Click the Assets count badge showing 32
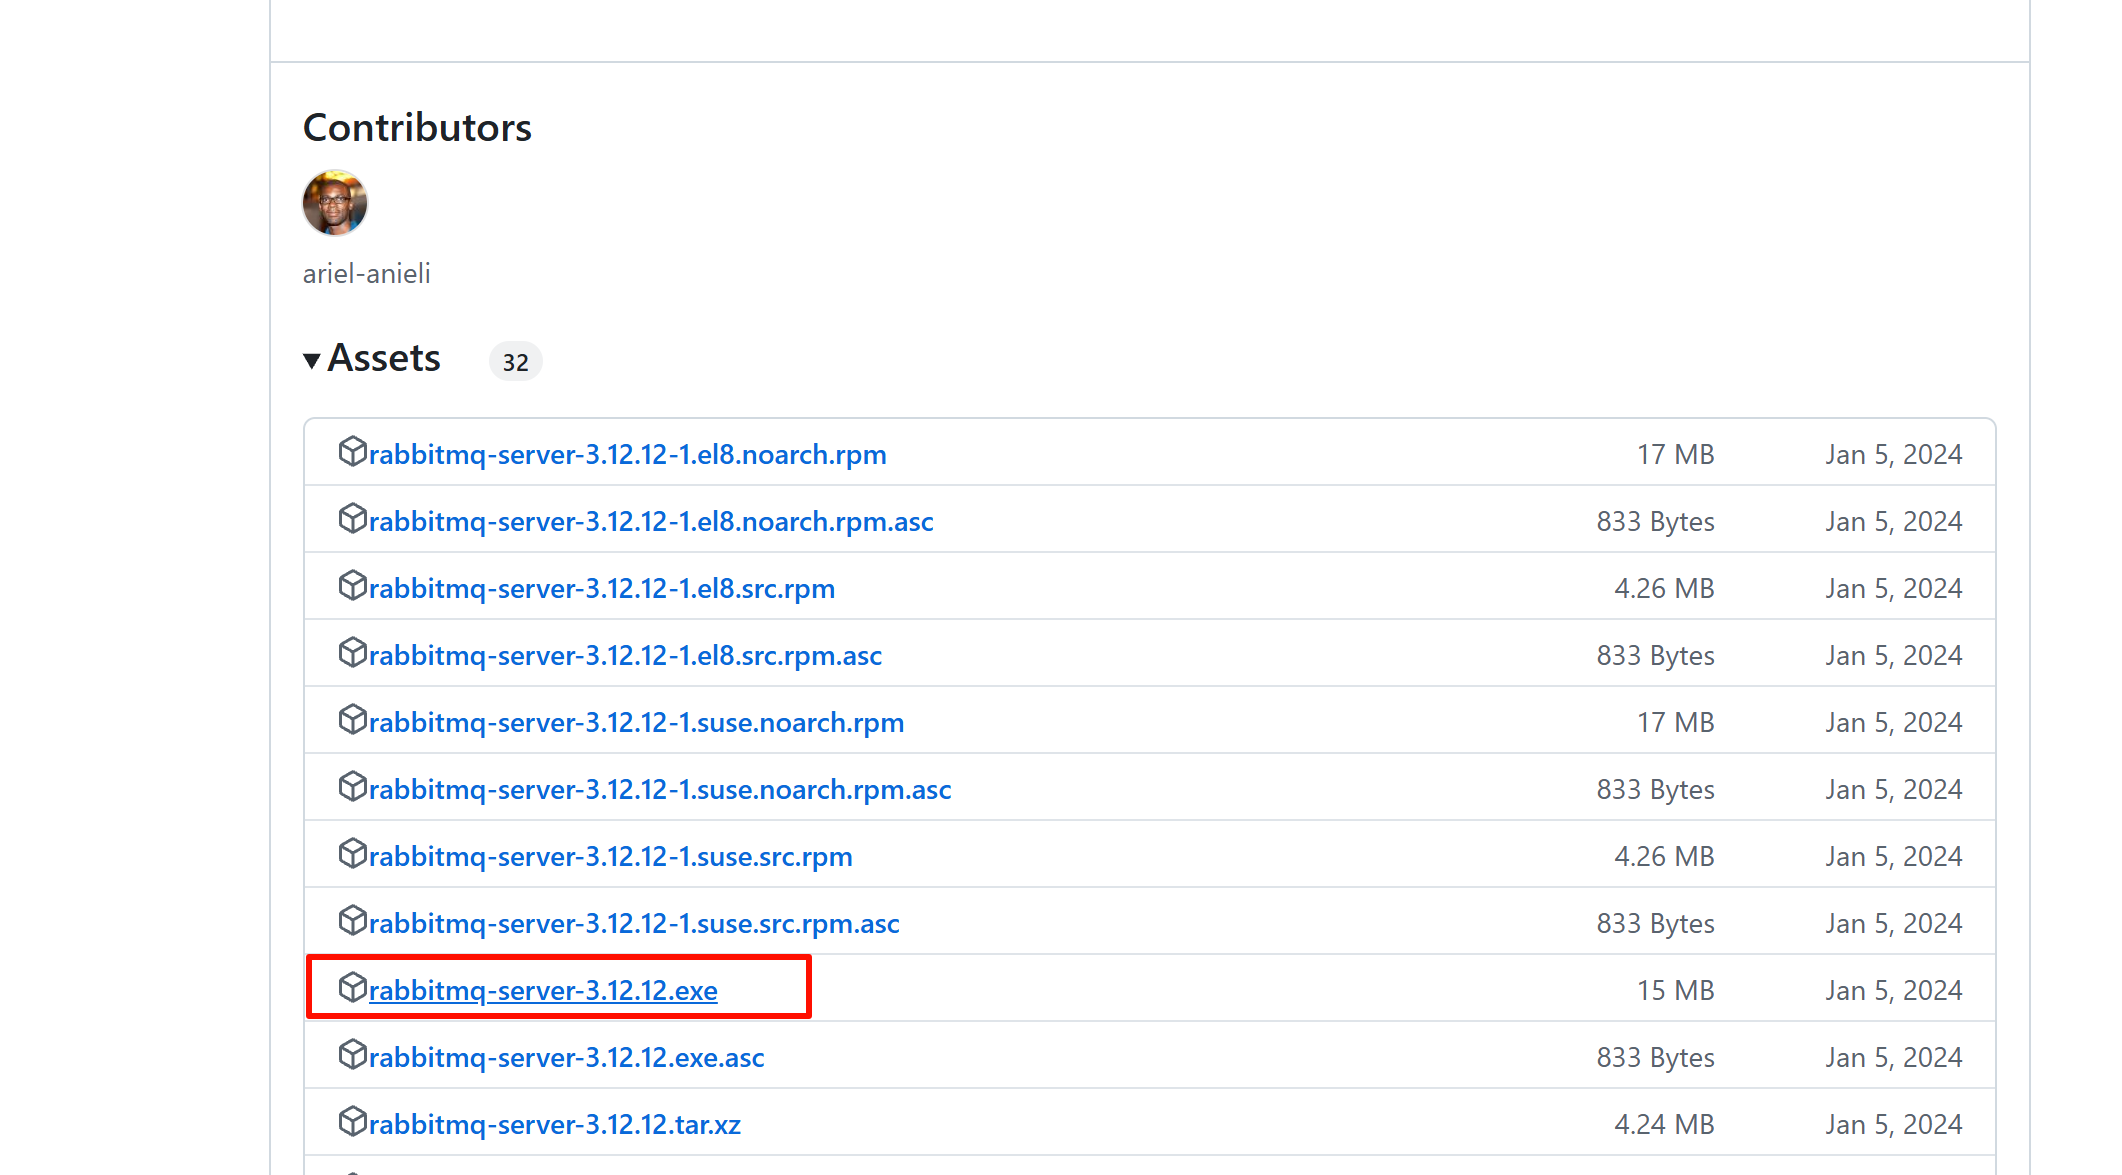Viewport: 2122px width, 1175px height. click(x=515, y=362)
